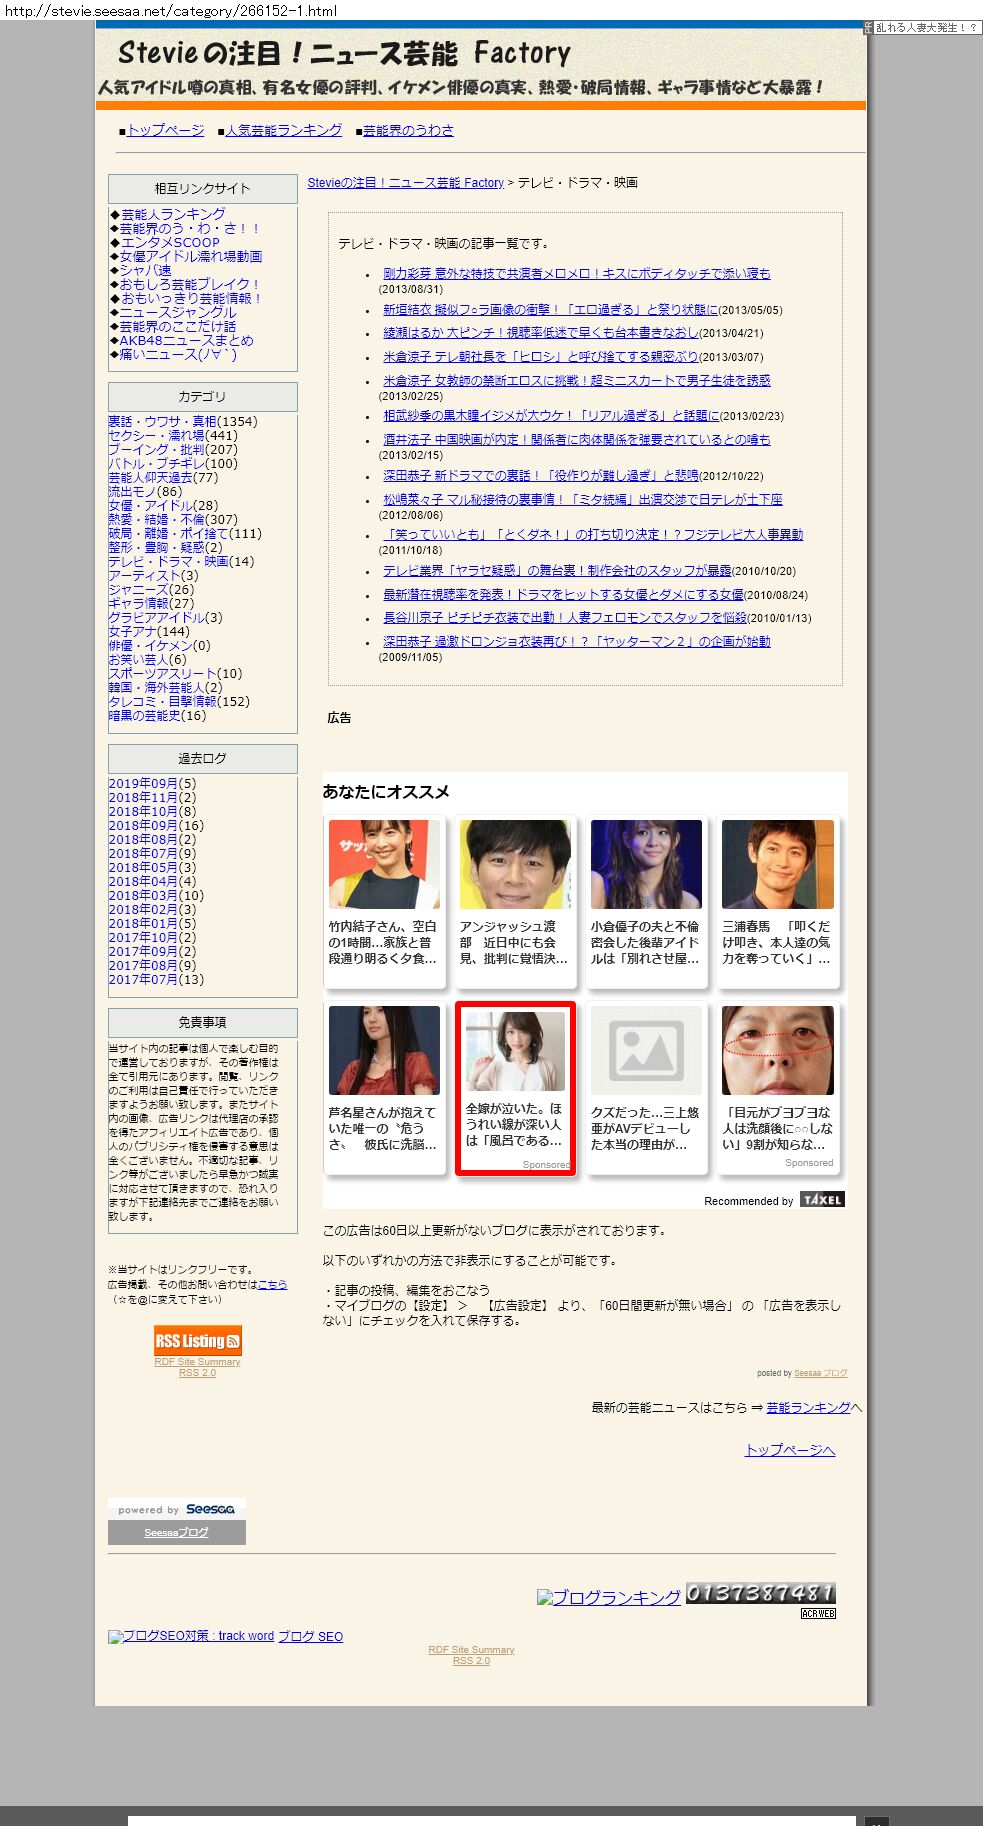Select the 裏話・ウワサ・真相 category
The image size is (983, 1826).
[x=162, y=421]
